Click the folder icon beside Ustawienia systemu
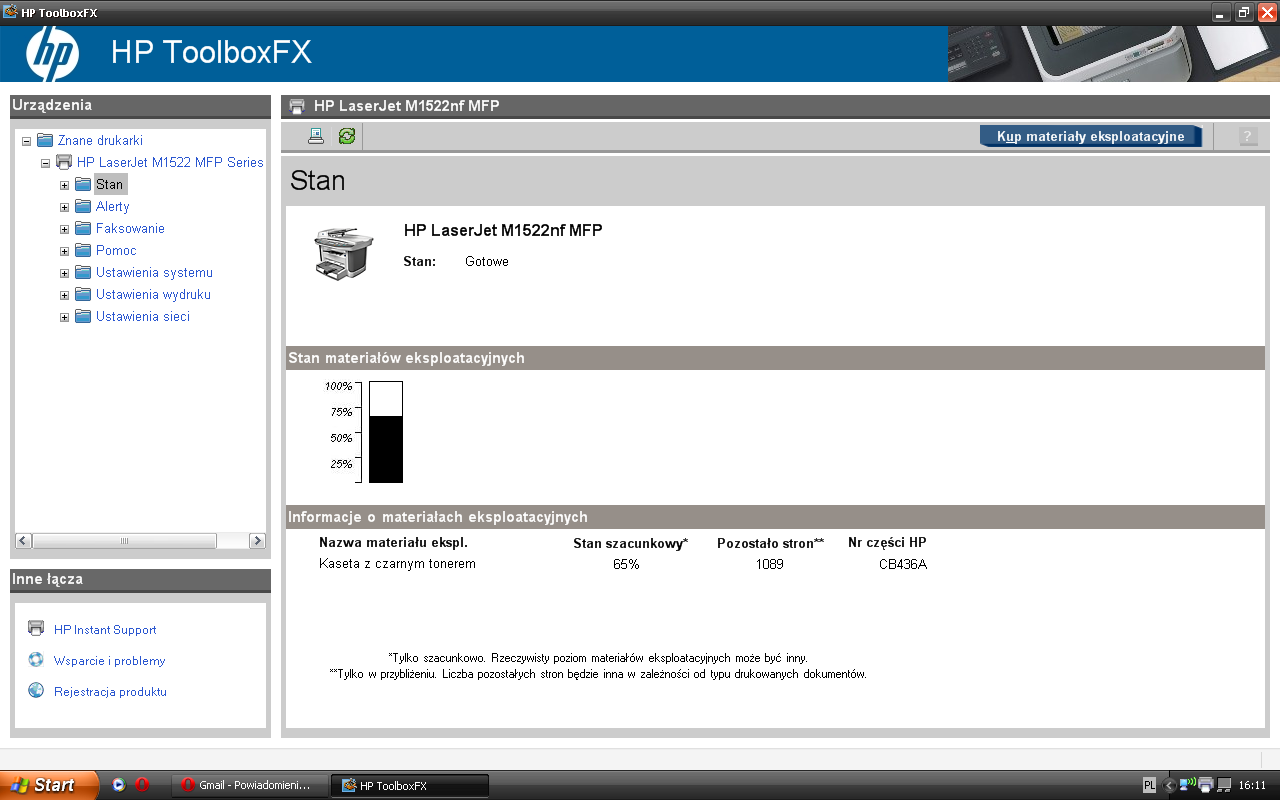Screen dimensions: 1280x800 click(x=82, y=272)
